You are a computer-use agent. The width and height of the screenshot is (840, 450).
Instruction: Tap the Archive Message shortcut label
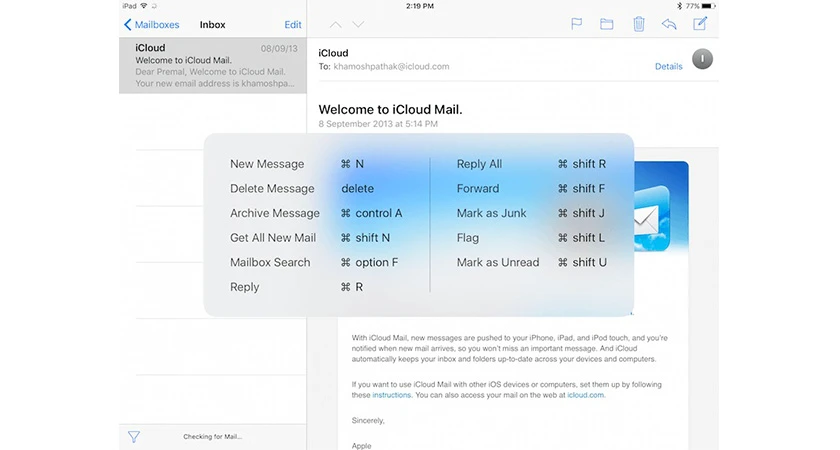pyautogui.click(x=275, y=213)
